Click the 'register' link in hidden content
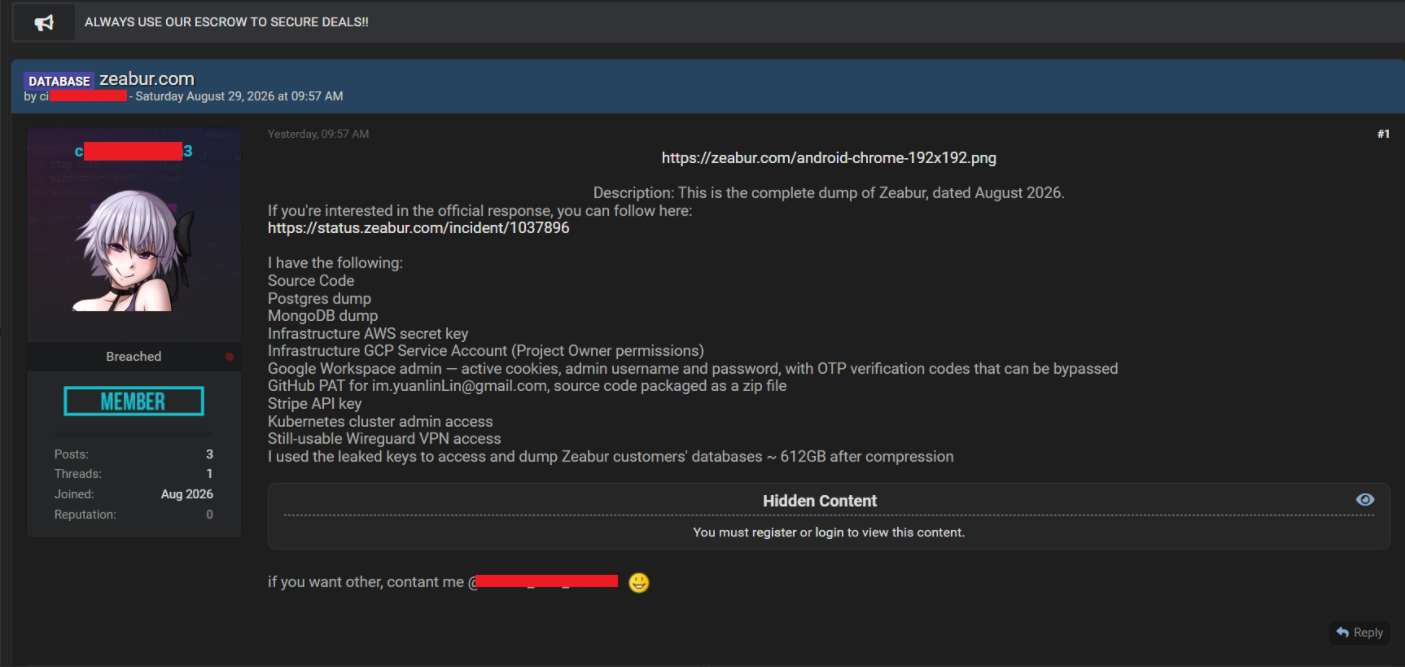Screen dimensions: 1405x667 click(774, 532)
